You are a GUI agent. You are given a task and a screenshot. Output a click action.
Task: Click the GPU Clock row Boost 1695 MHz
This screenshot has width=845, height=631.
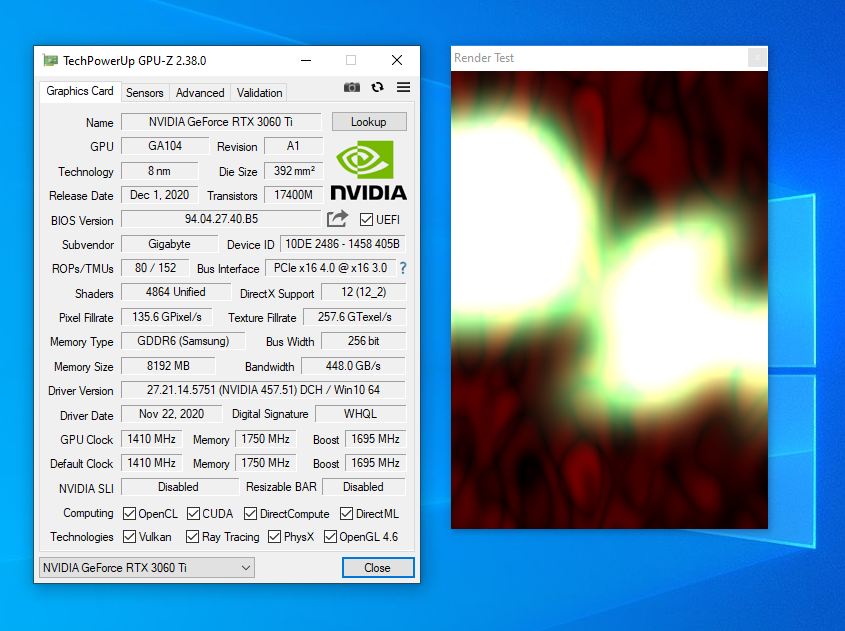coord(375,439)
